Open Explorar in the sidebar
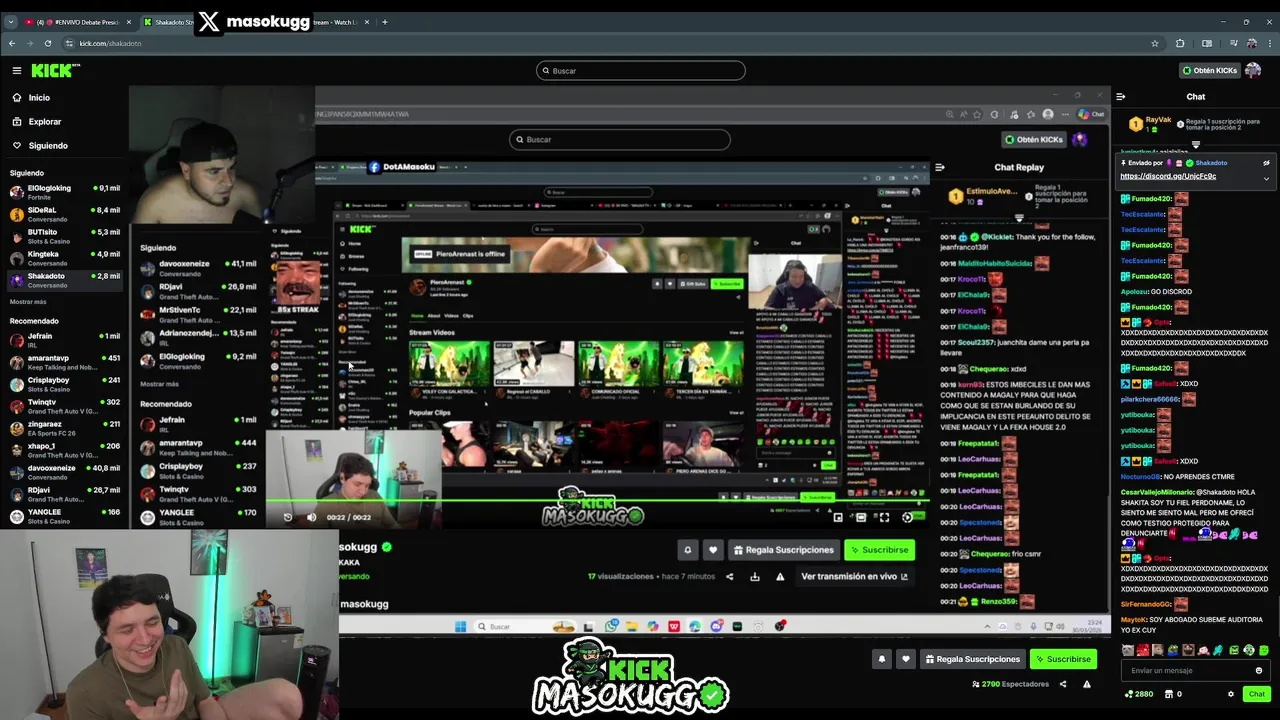The image size is (1280, 720). coord(44,121)
